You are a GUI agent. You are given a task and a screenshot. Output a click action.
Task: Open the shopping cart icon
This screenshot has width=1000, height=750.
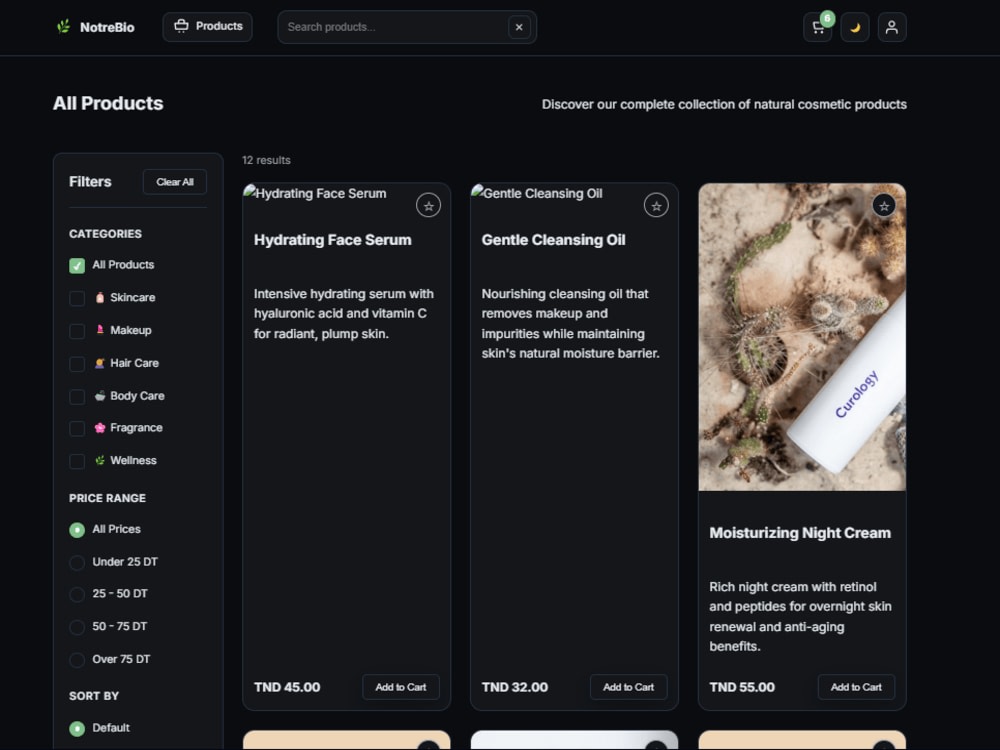(x=818, y=27)
